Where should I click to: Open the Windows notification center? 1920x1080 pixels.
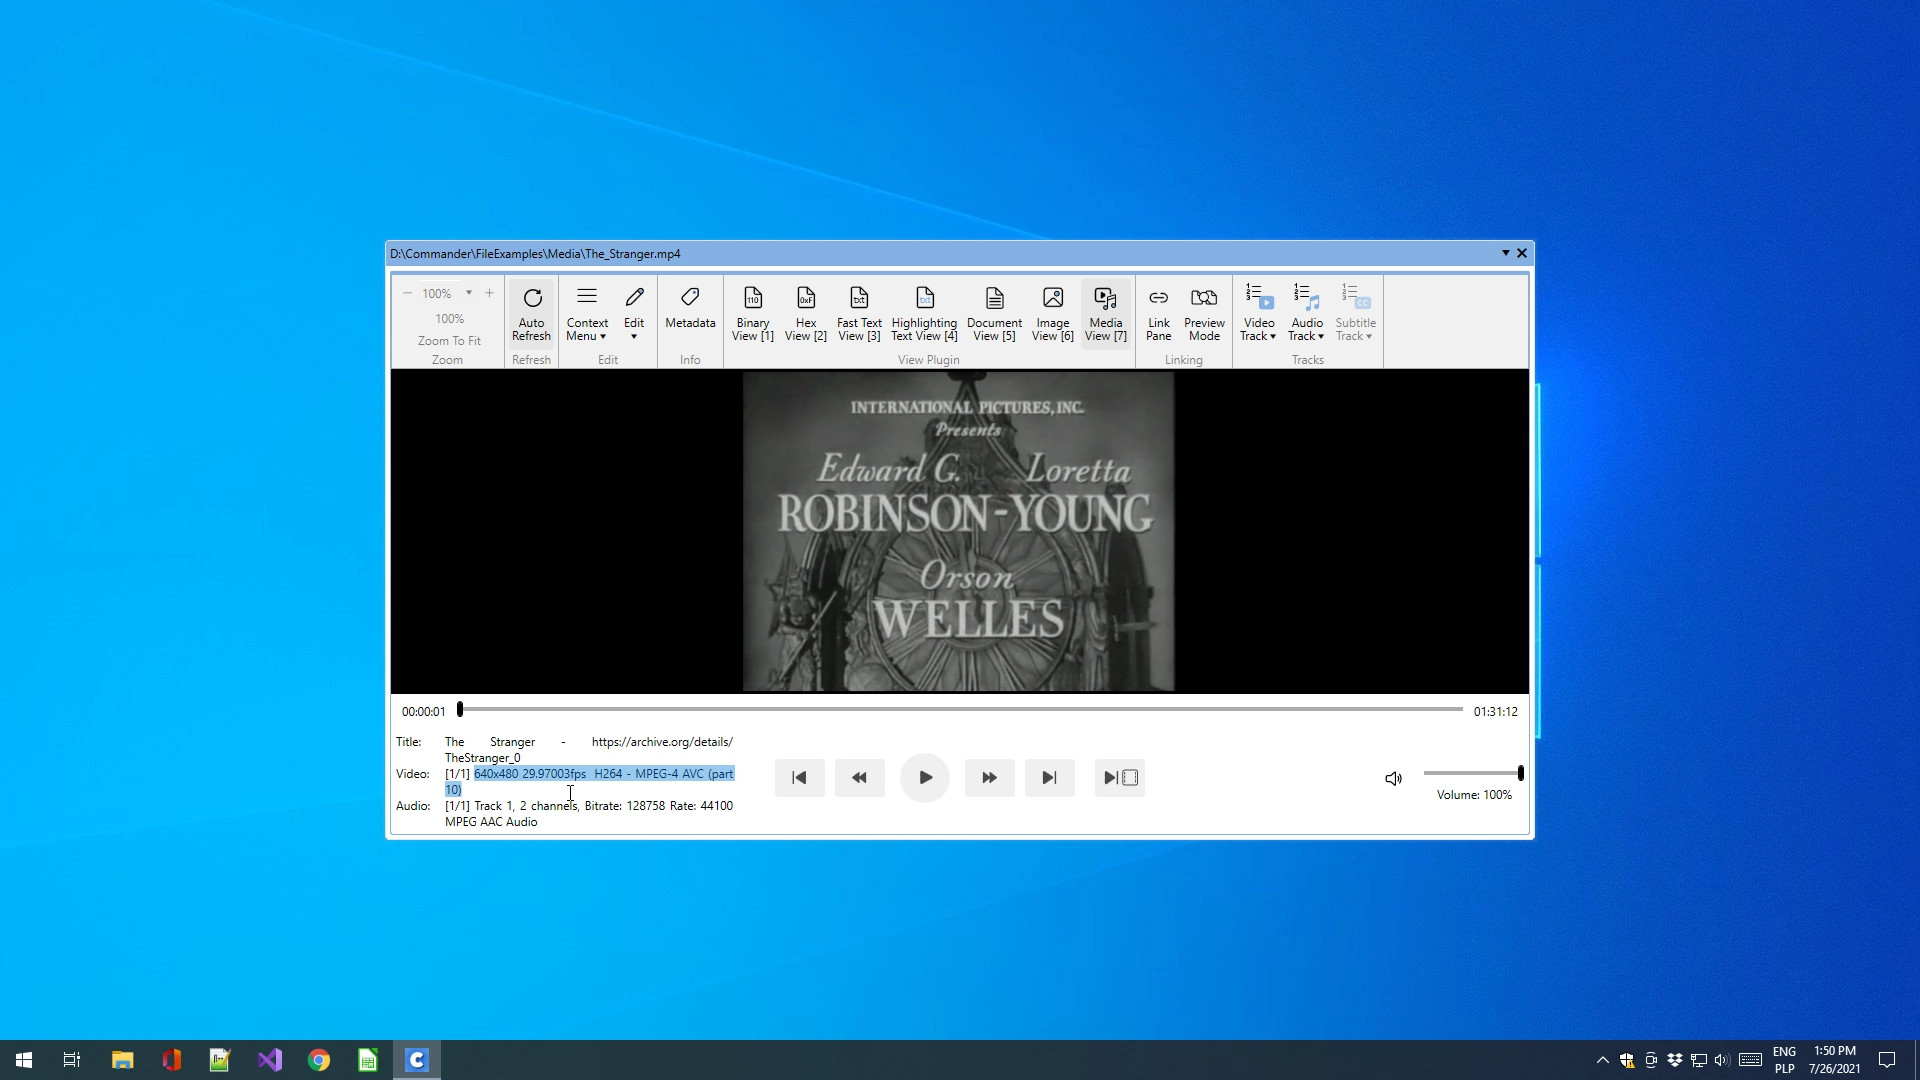tap(1887, 1060)
